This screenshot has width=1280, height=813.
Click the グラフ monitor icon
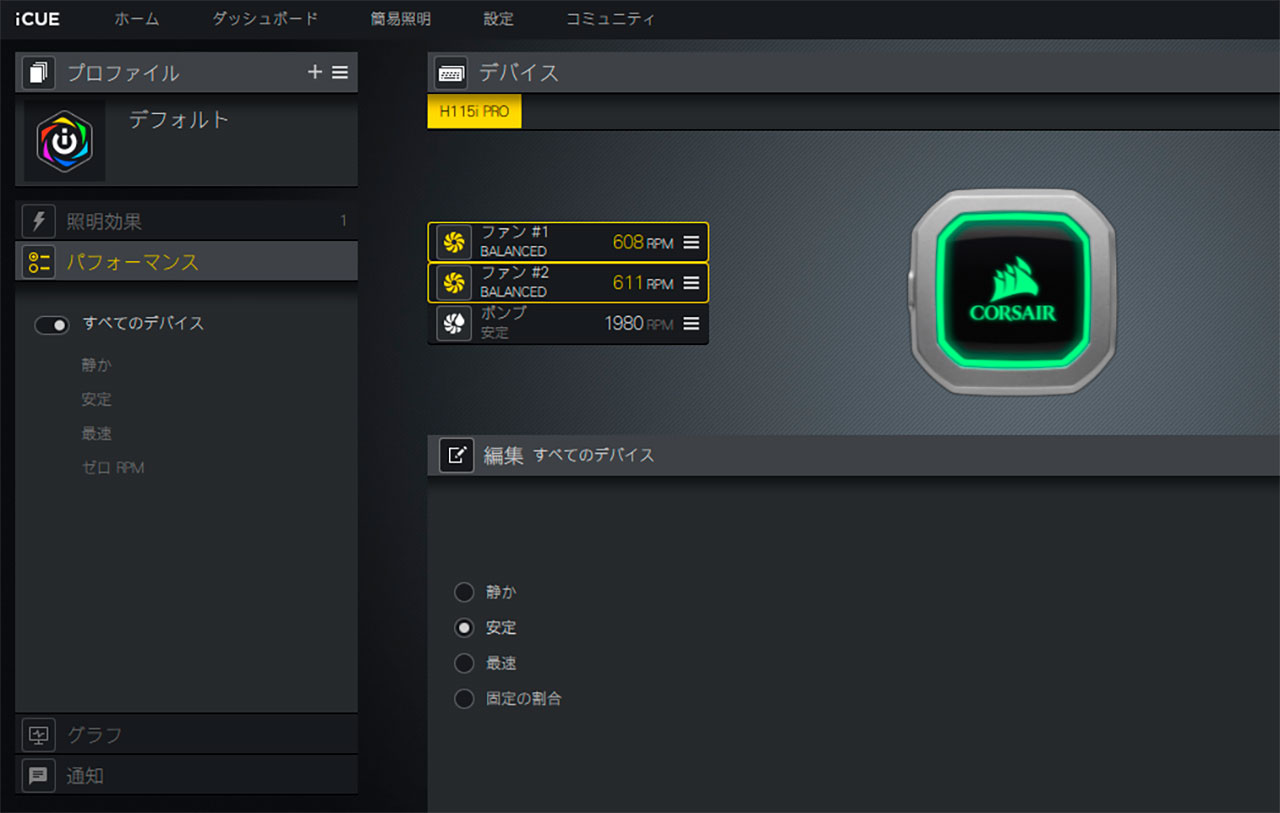[x=39, y=735]
